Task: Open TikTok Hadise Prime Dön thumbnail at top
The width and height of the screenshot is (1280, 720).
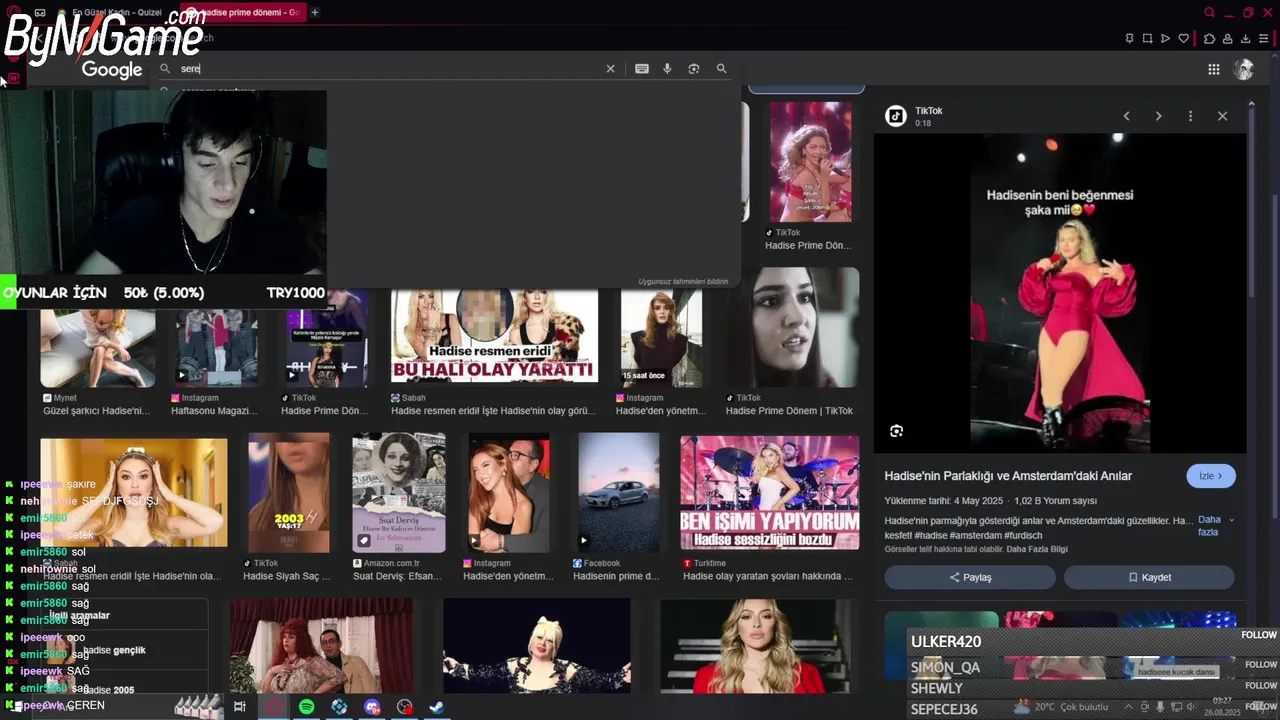Action: [811, 161]
